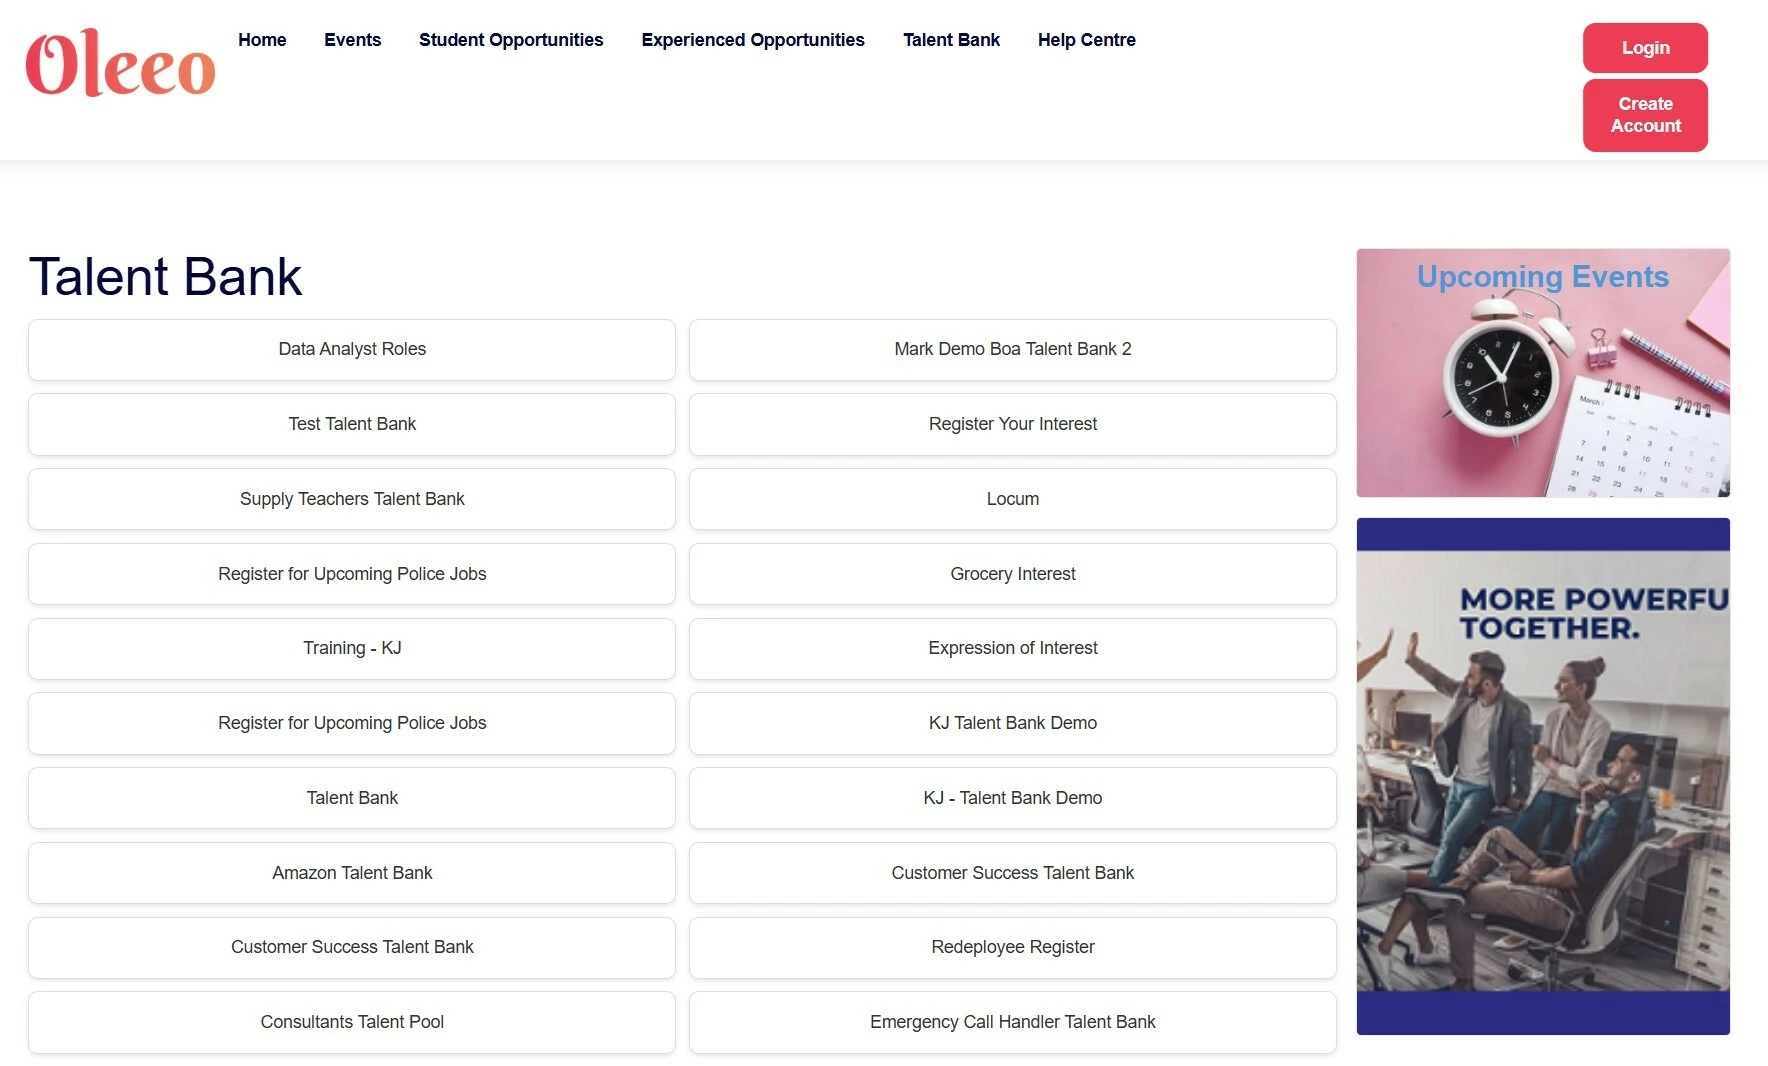Click the Upcoming Events clock banner
Image resolution: width=1768 pixels, height=1066 pixels.
tap(1543, 373)
